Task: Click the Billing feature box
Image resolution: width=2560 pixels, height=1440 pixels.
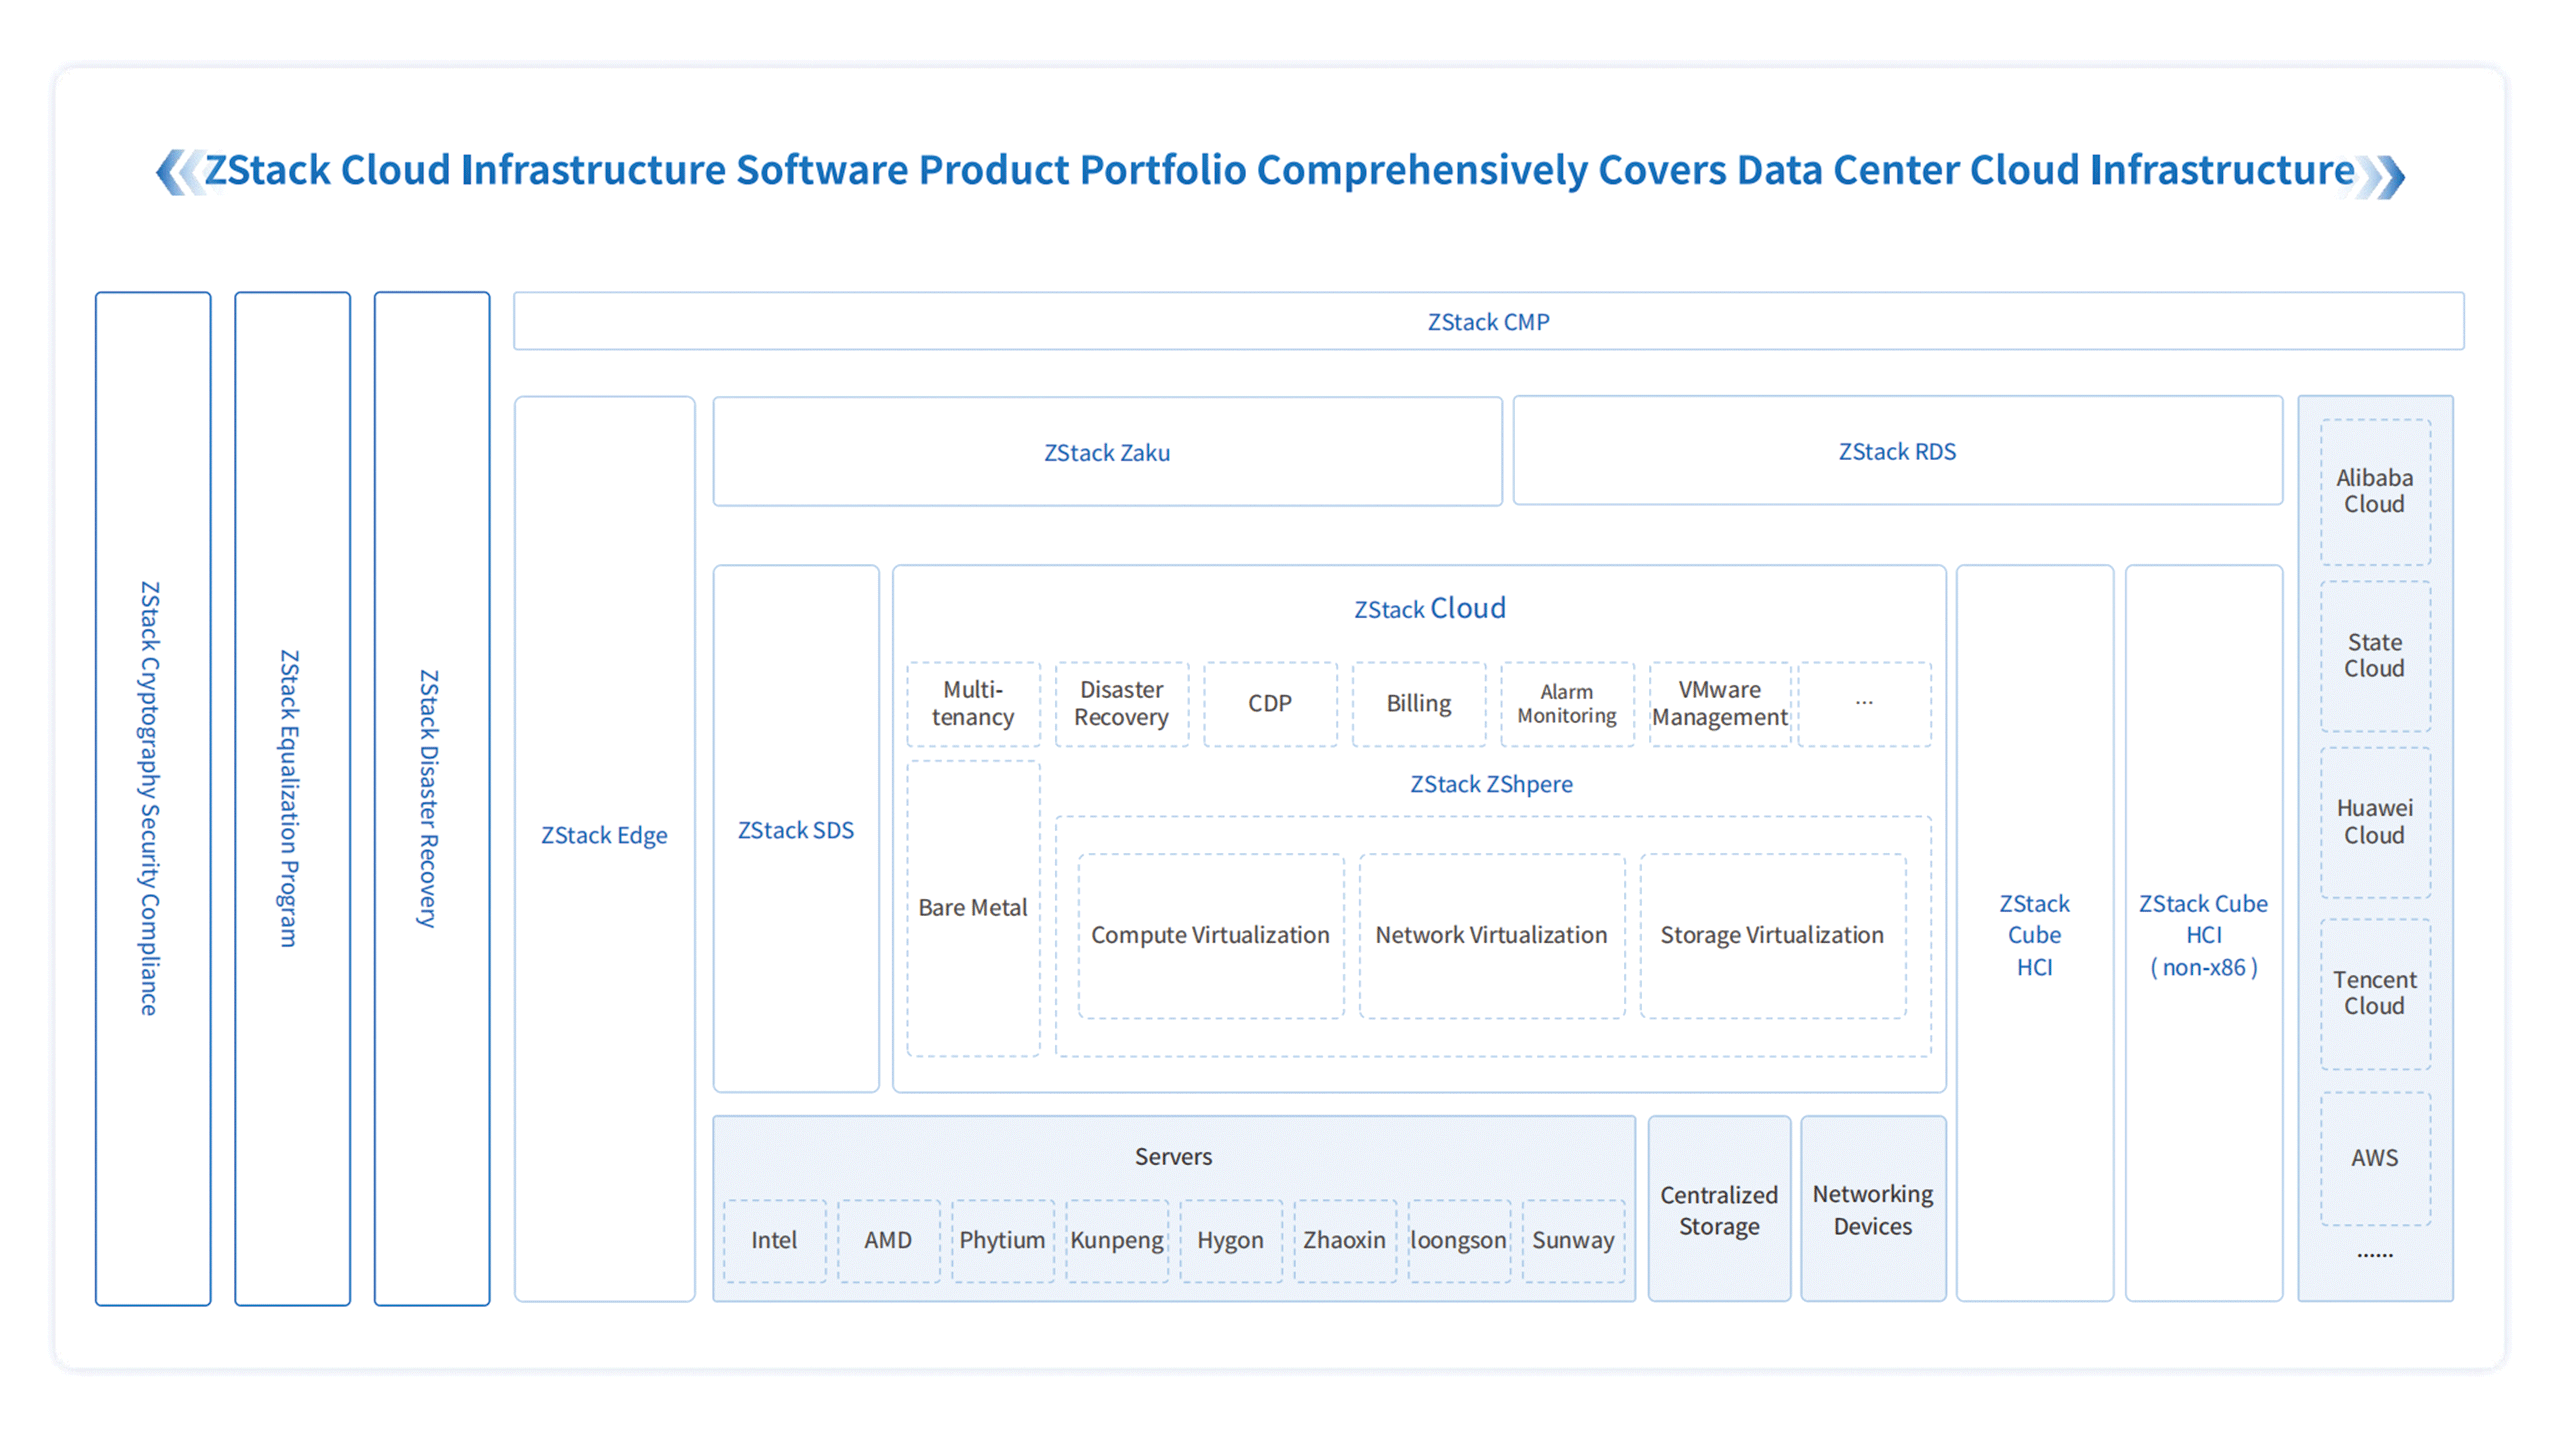Action: tap(1419, 703)
